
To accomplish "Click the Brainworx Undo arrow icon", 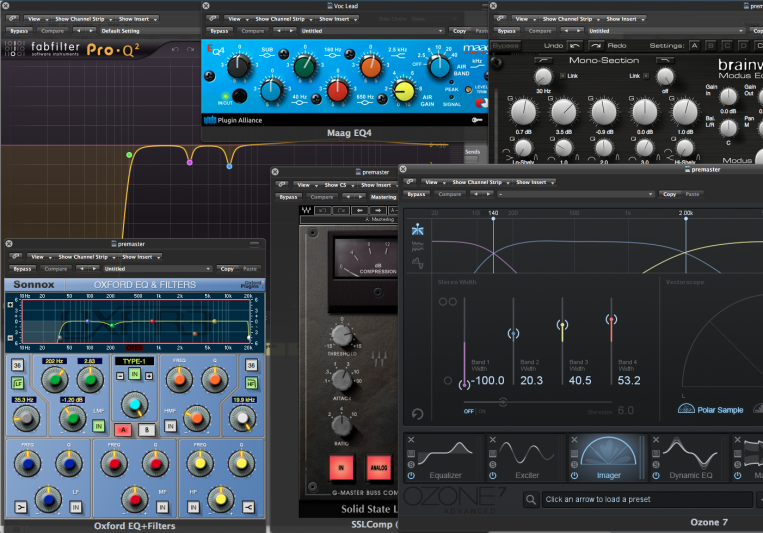I will 575,46.
